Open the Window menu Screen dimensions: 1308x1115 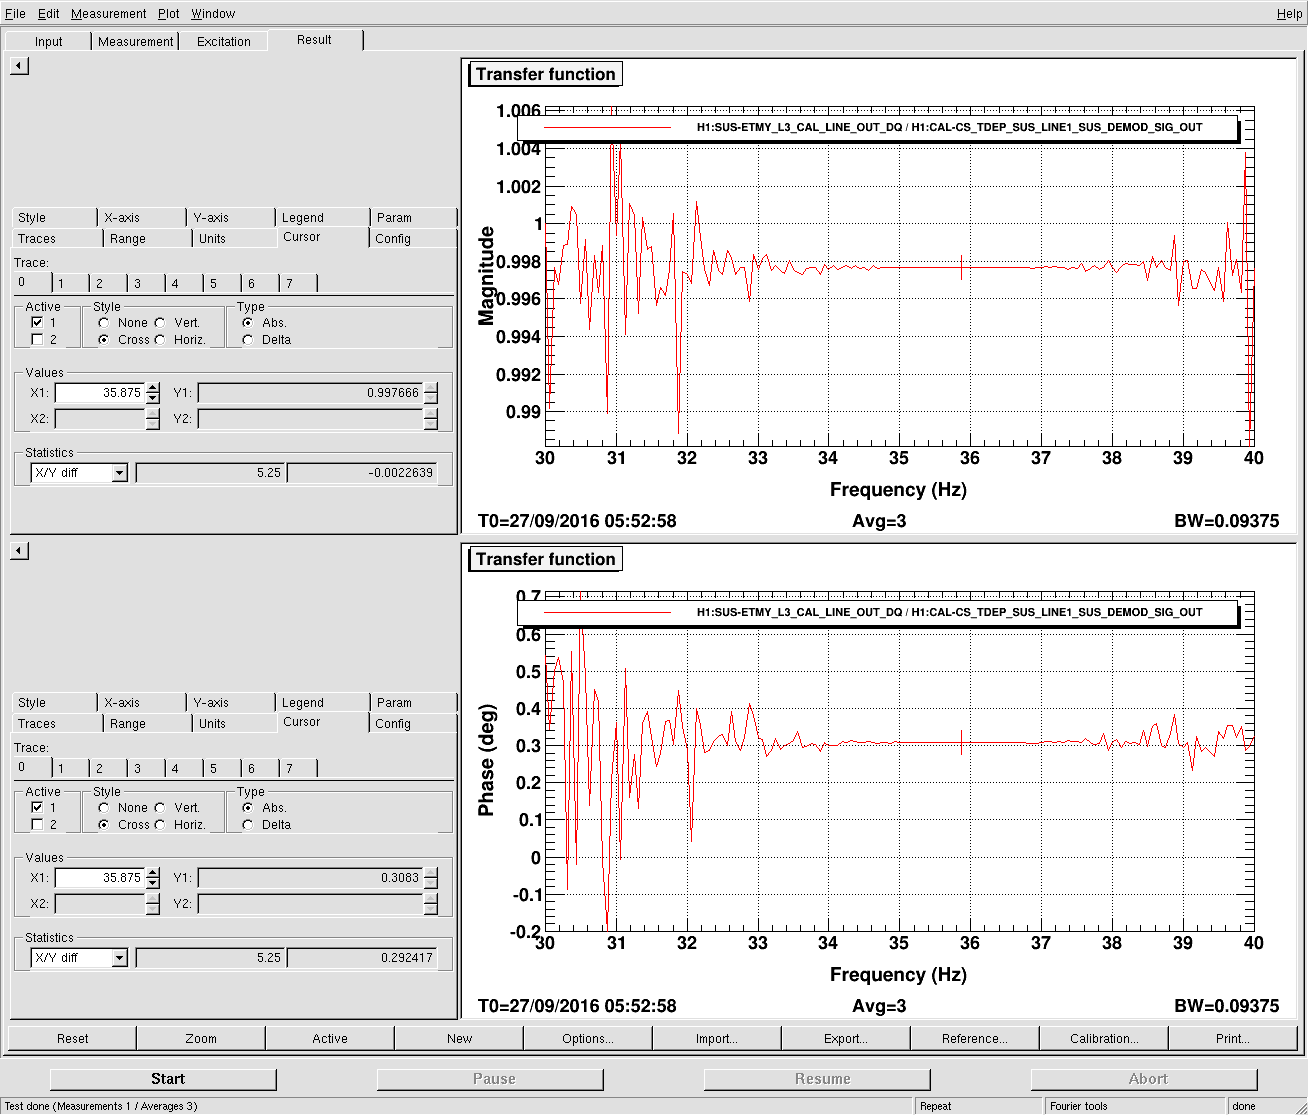213,14
